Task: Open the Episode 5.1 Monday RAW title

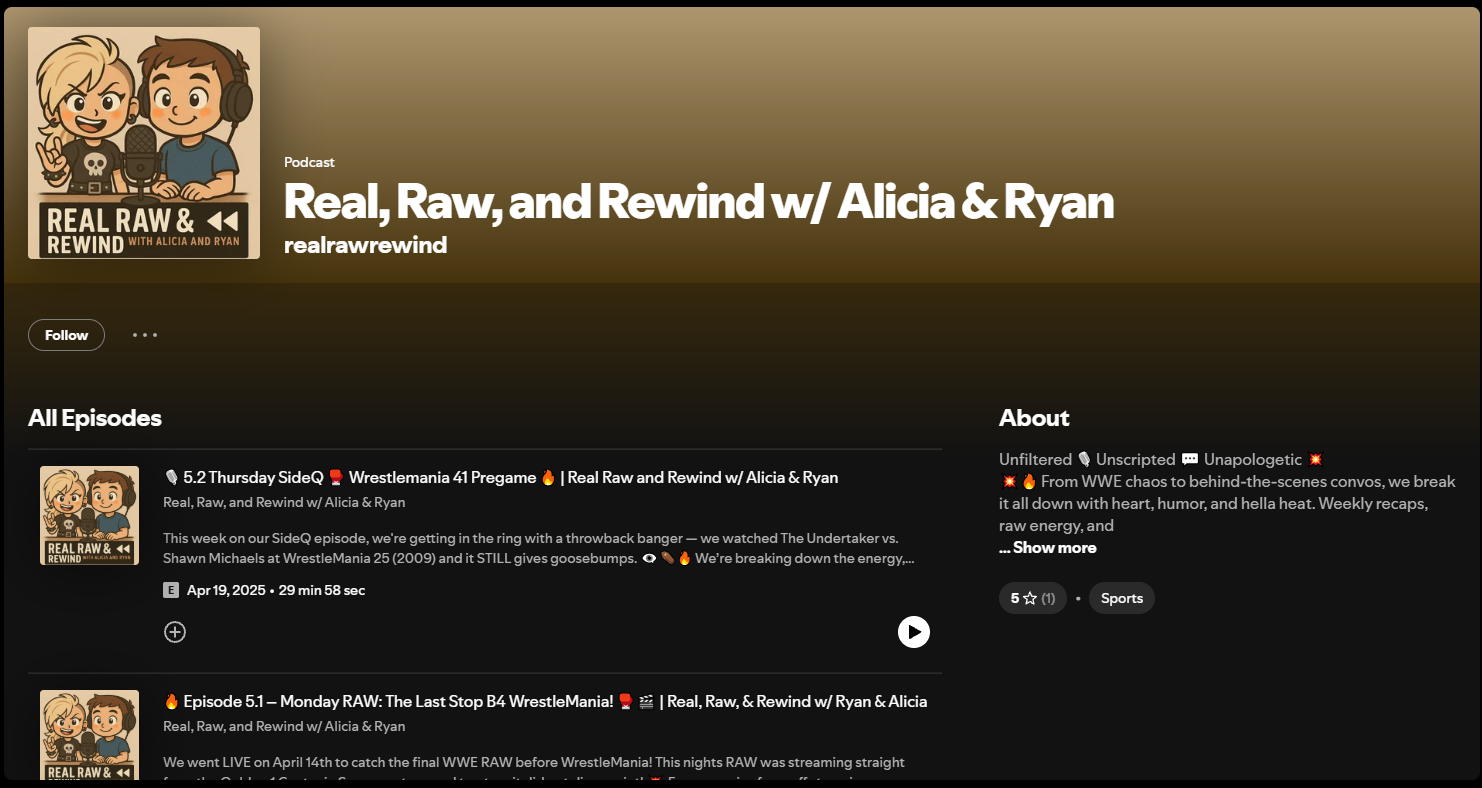Action: [546, 702]
